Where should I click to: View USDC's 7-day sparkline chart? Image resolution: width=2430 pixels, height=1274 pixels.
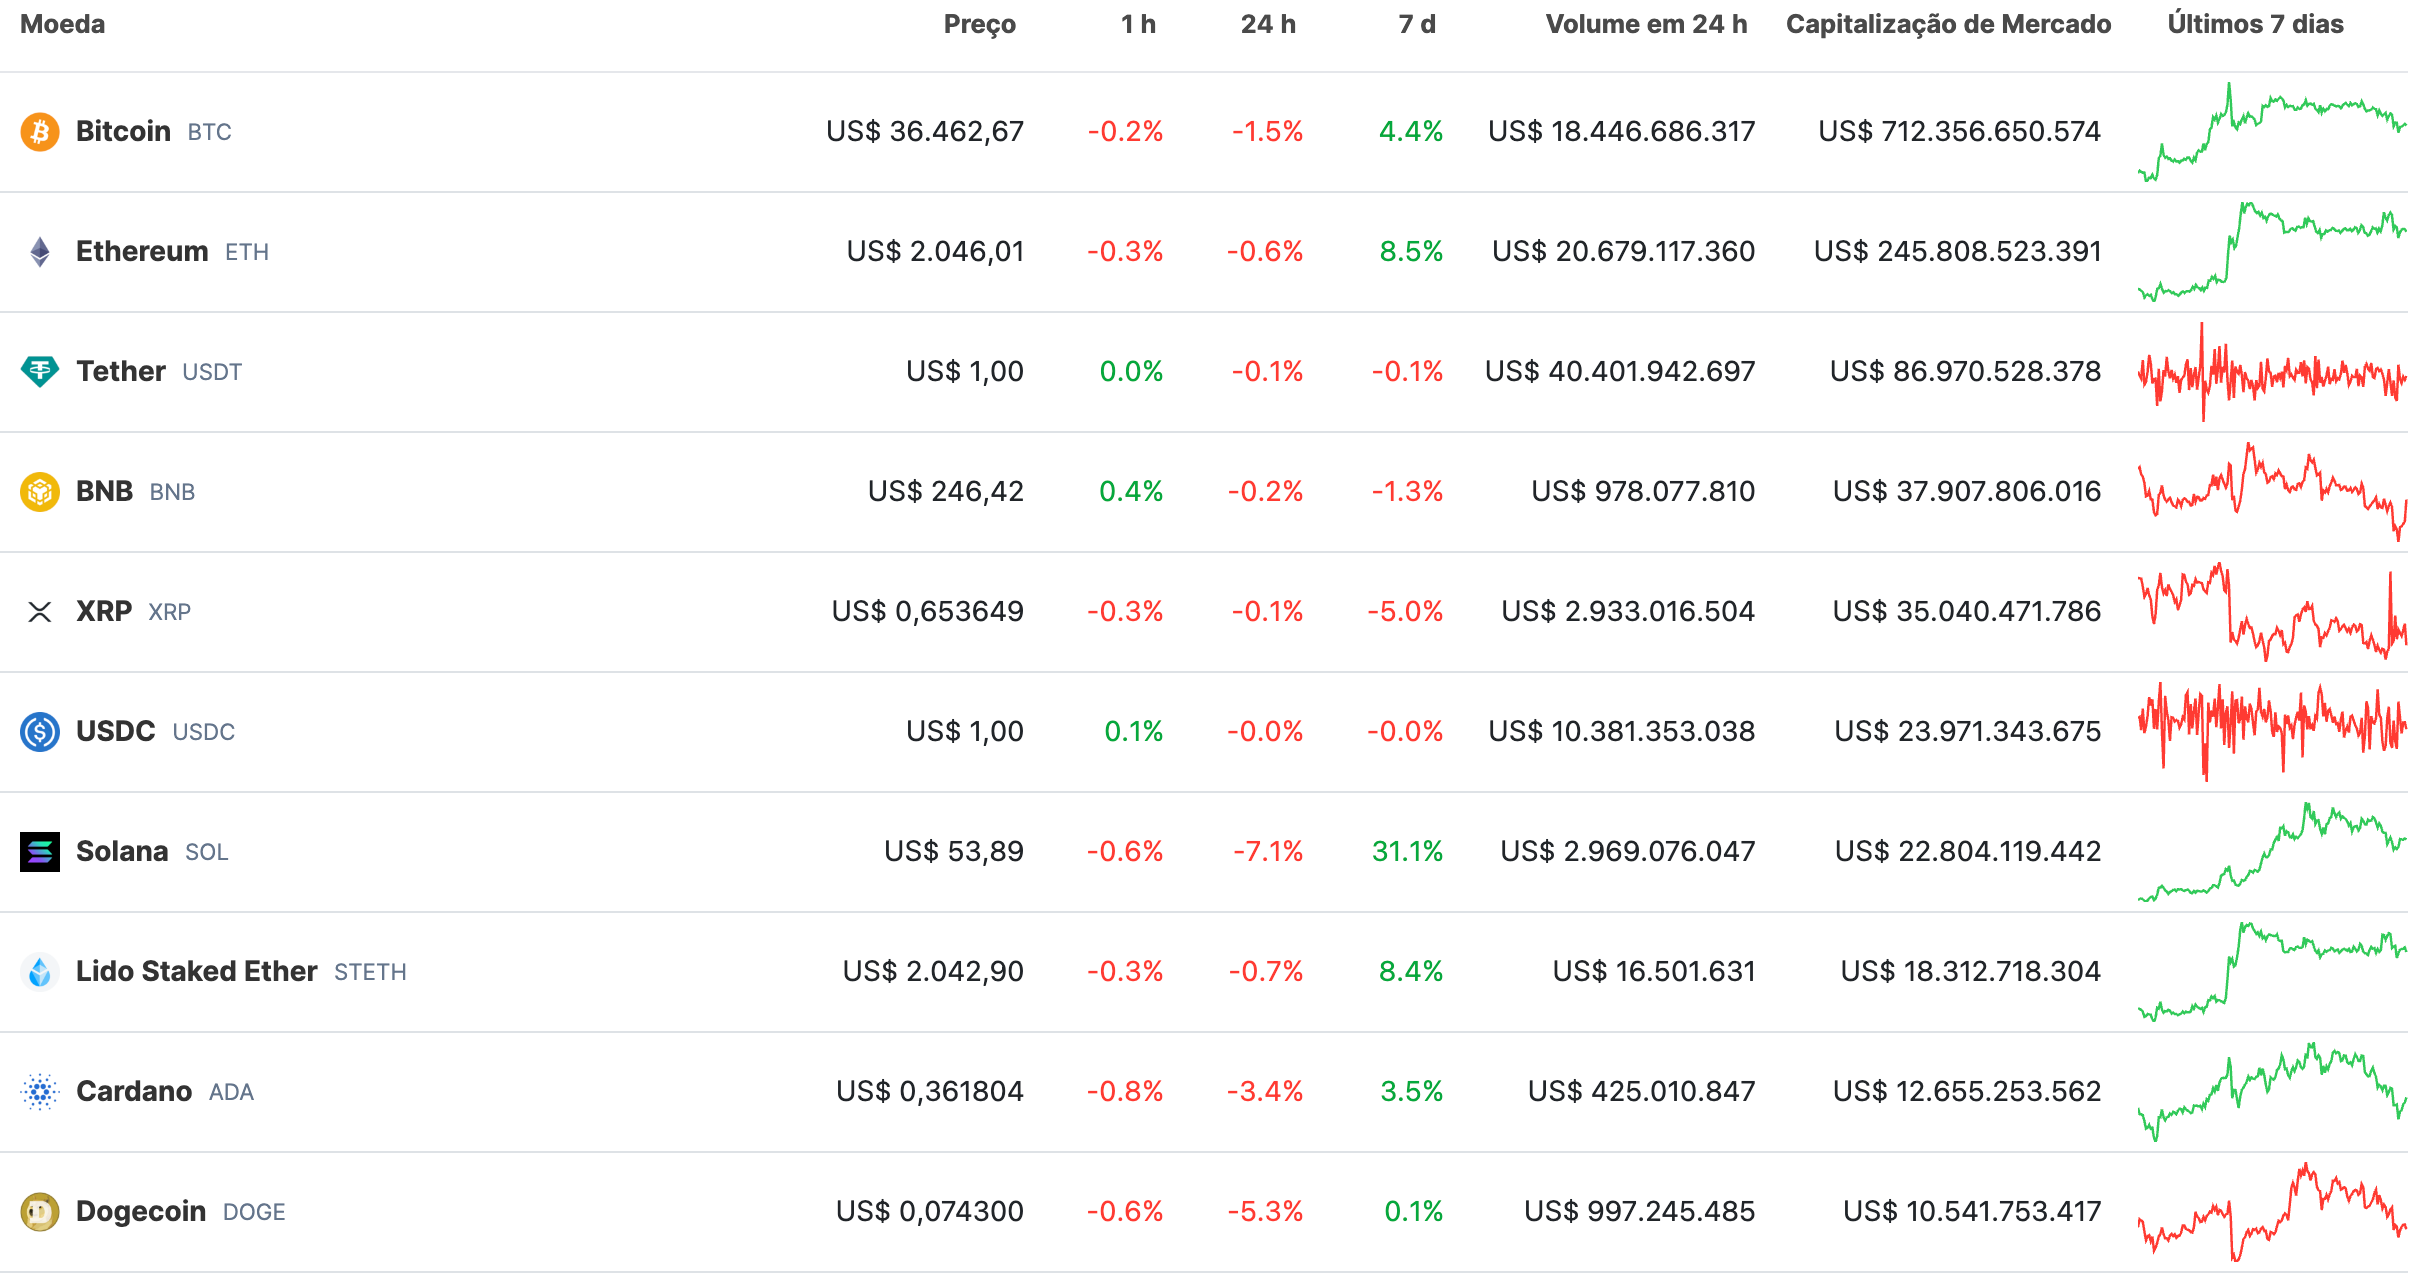point(2272,732)
